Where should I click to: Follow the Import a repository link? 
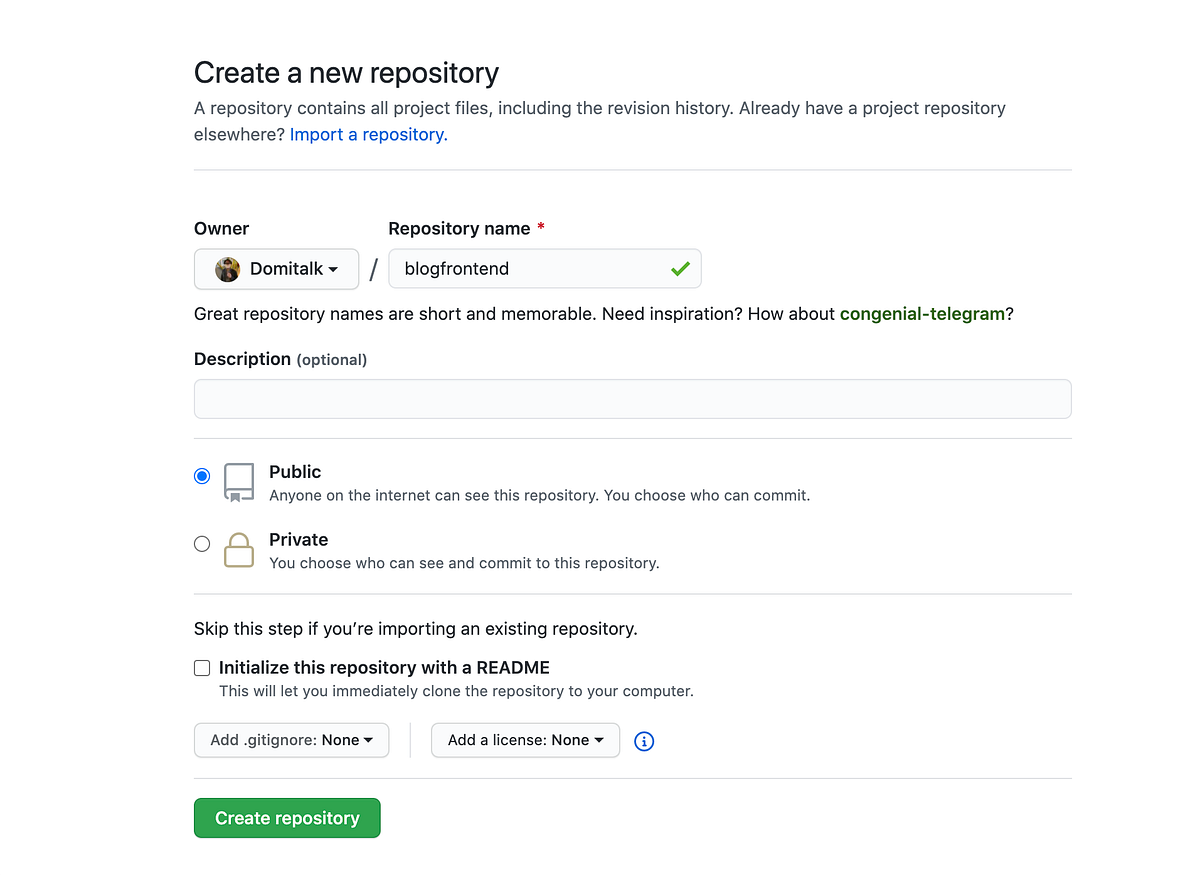366,134
